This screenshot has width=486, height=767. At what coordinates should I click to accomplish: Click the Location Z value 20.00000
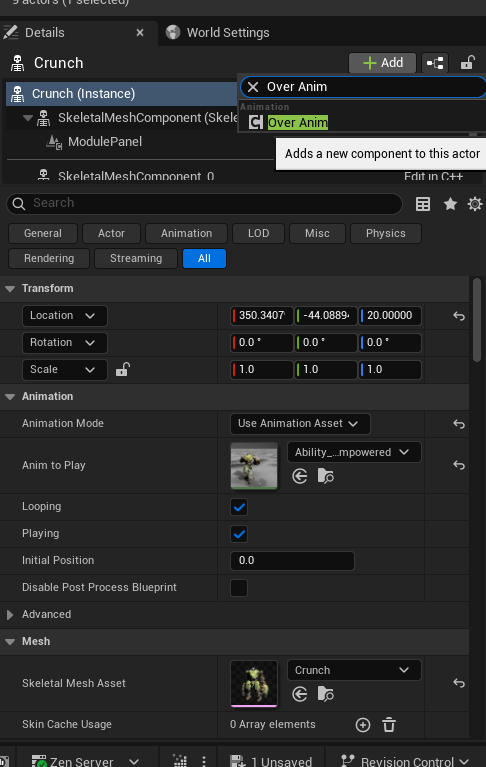(x=390, y=316)
